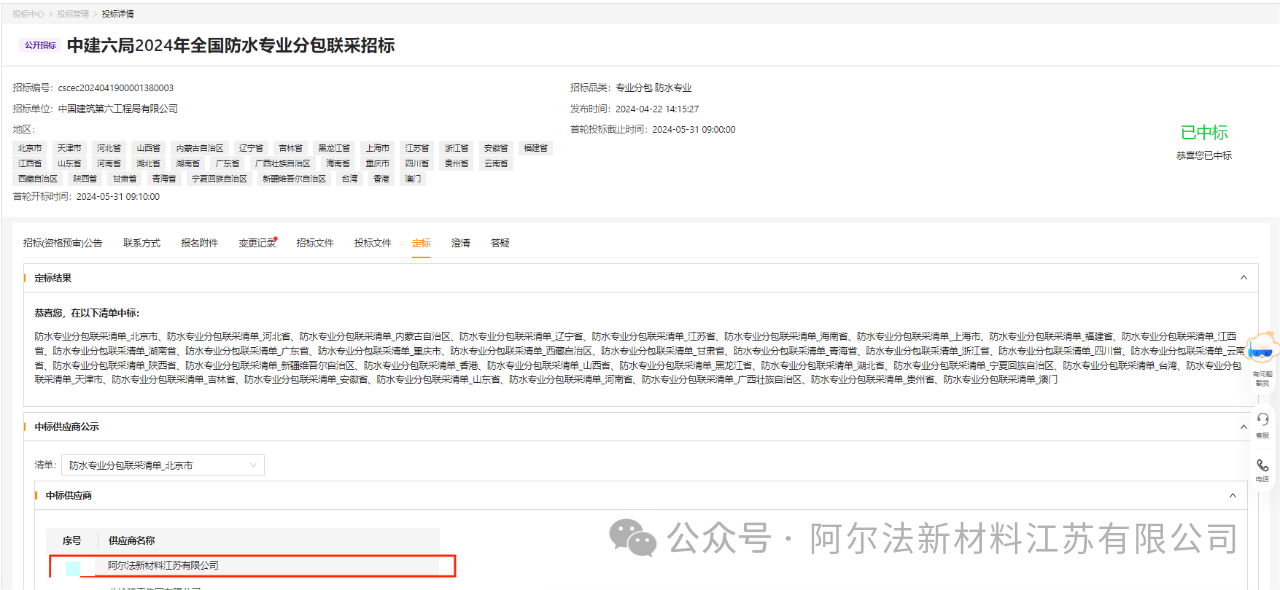Click the 恭喜您已中标 message

pos(1204,155)
